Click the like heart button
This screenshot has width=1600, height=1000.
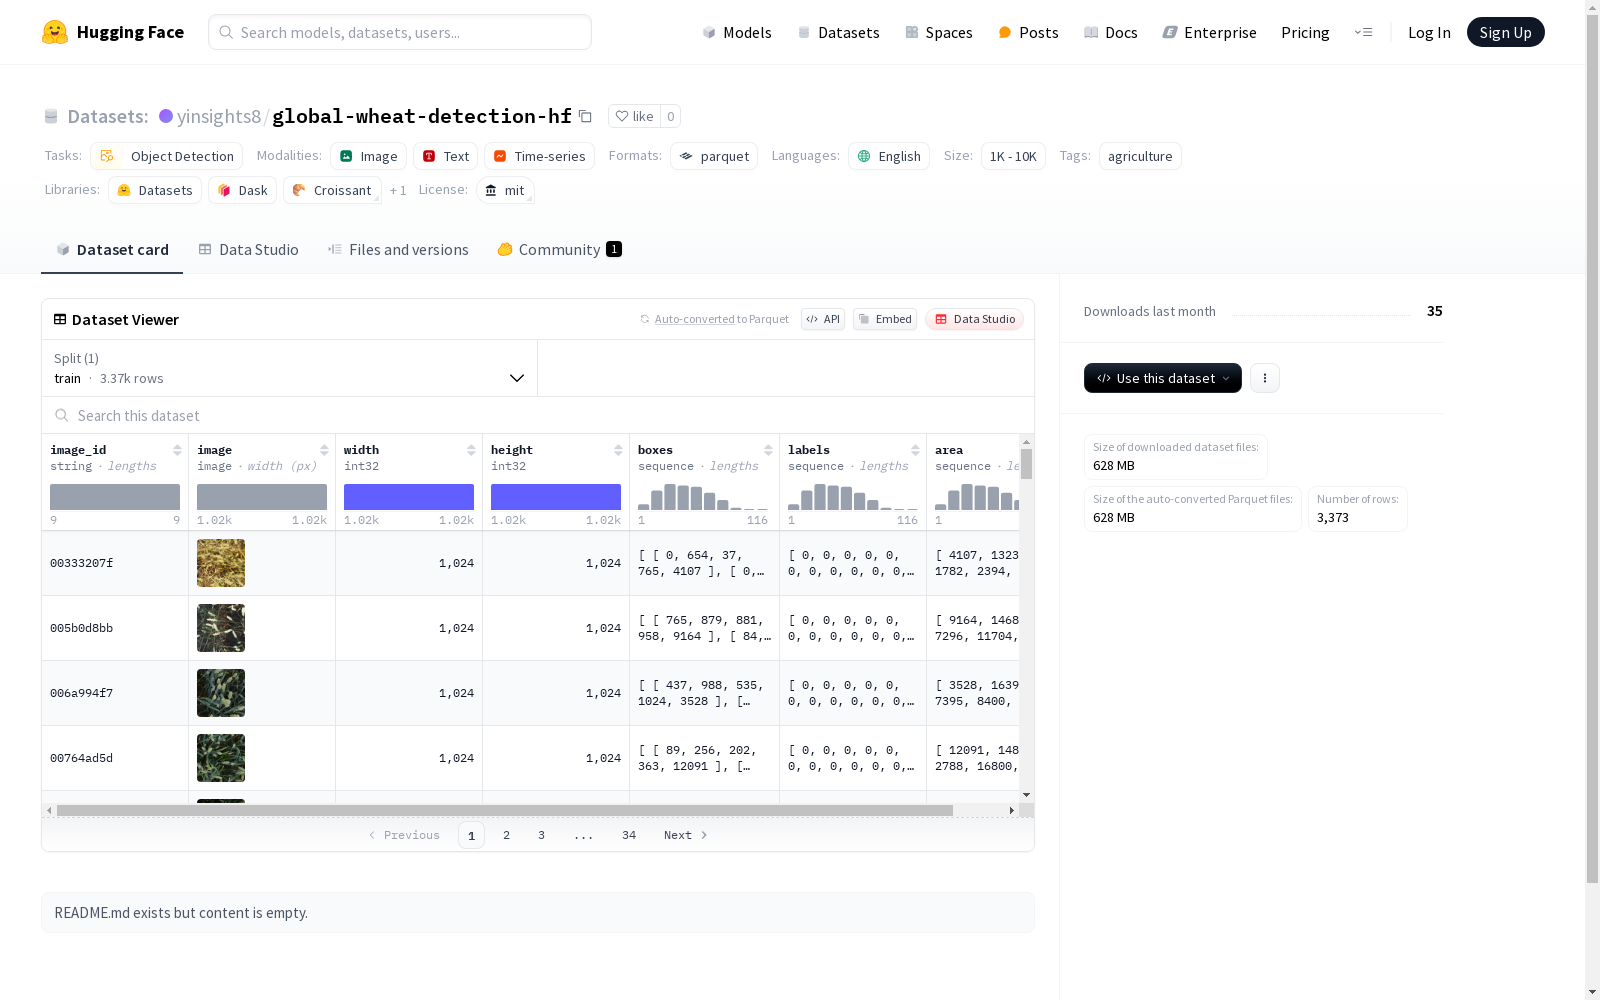[634, 116]
